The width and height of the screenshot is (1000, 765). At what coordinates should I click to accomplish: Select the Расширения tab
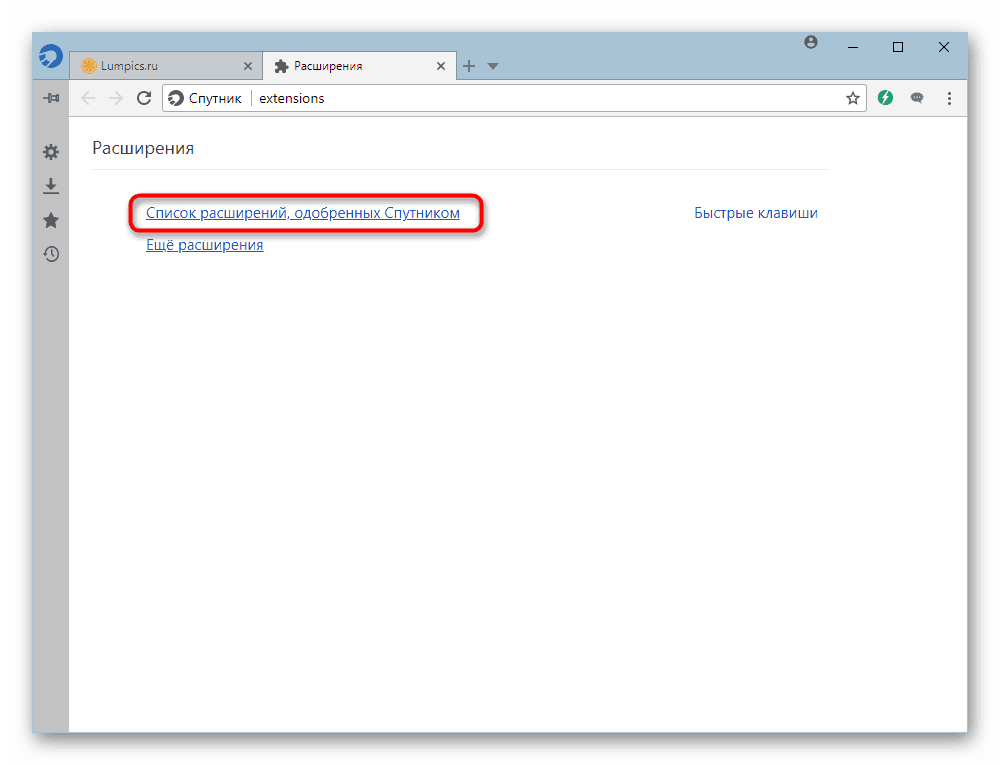[x=359, y=66]
